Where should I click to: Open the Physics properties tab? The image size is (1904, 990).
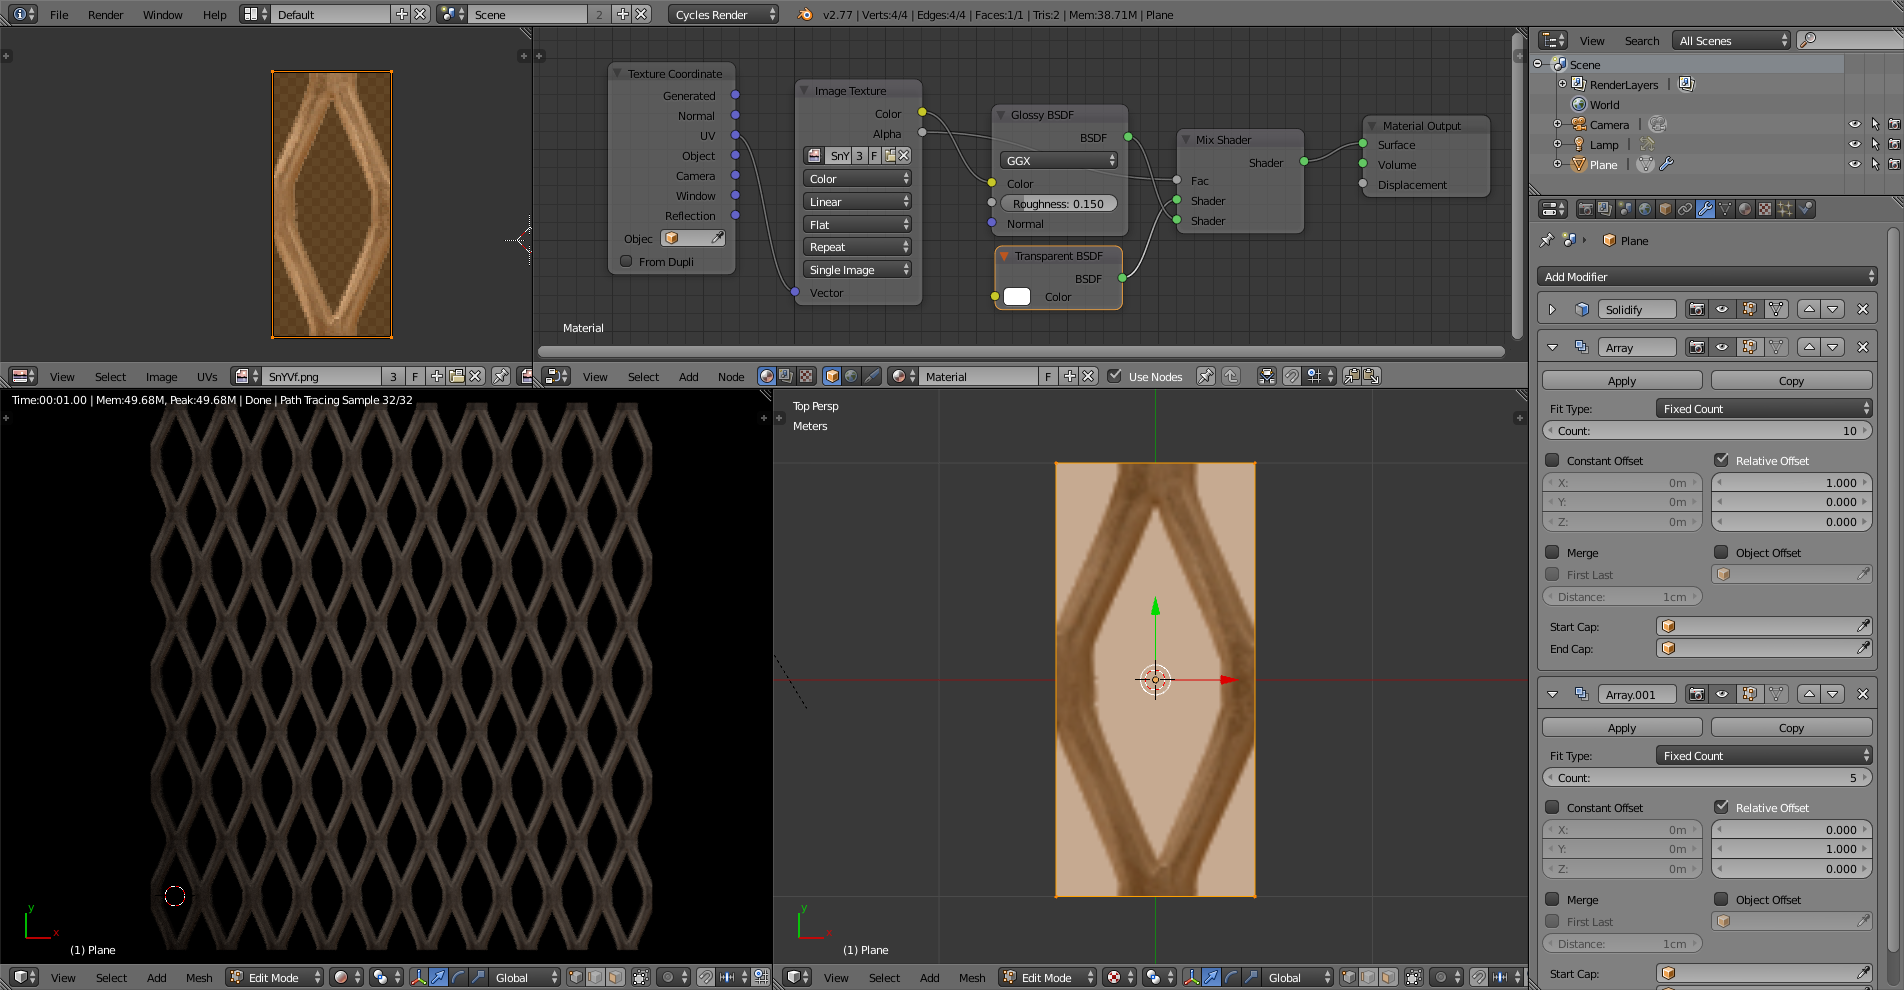1806,209
